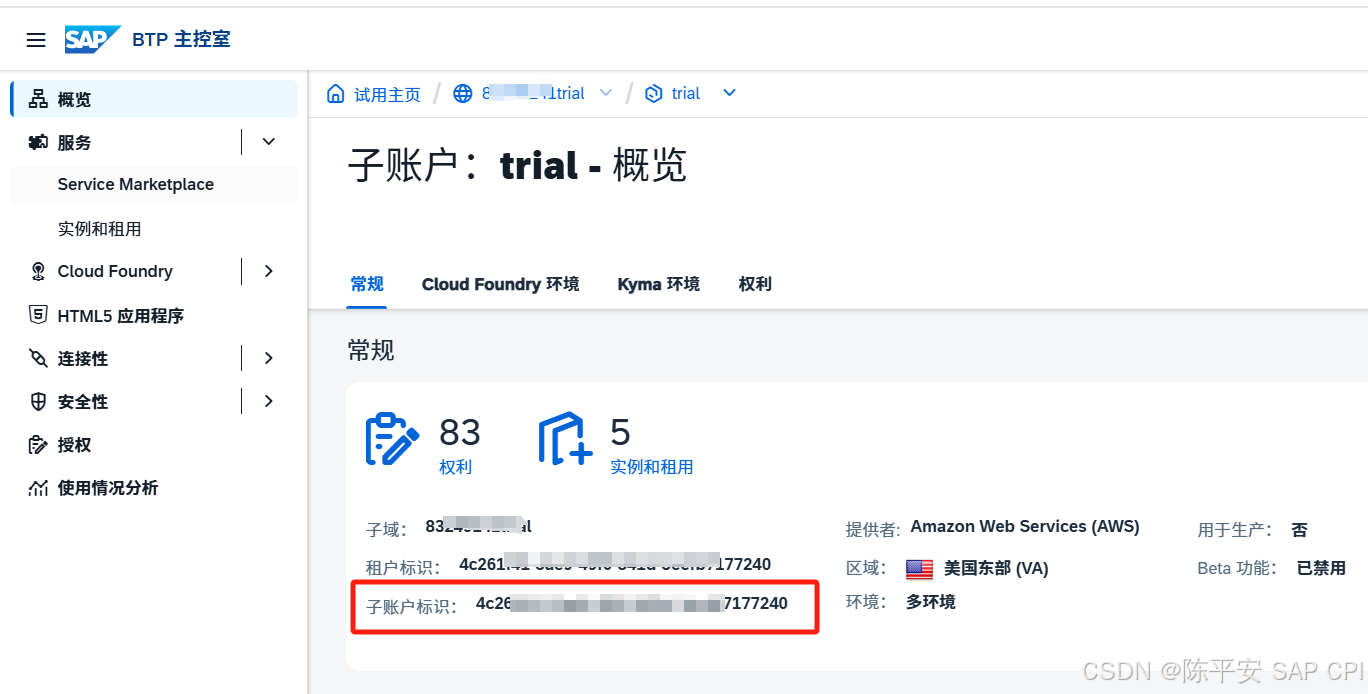Click the US flag icon
Viewport: 1368px width, 694px height.
(919, 569)
